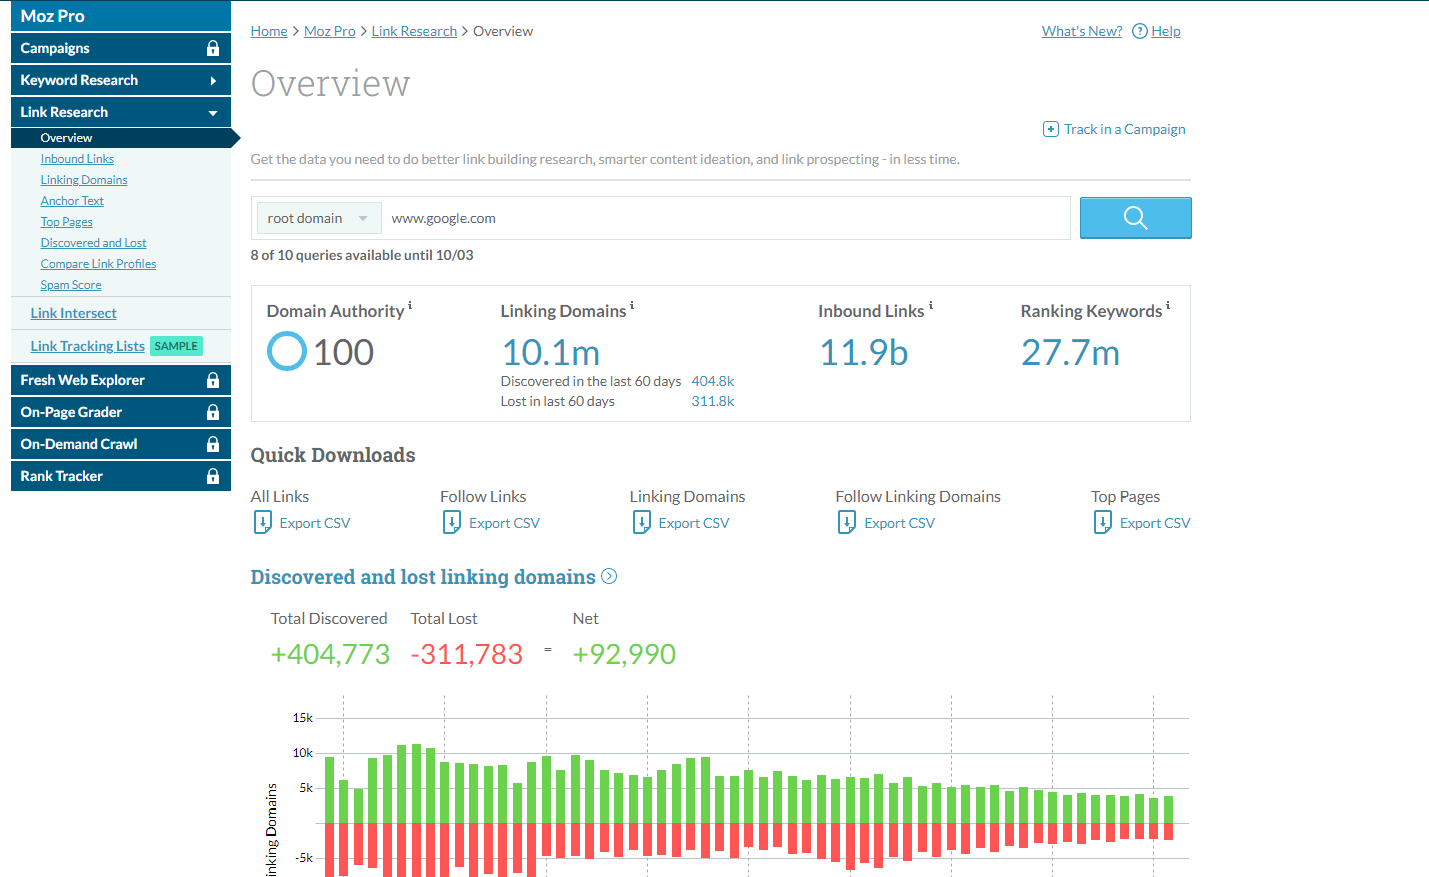Viewport: 1429px width, 877px height.
Task: Open Top Pages sidebar link
Action: point(66,222)
